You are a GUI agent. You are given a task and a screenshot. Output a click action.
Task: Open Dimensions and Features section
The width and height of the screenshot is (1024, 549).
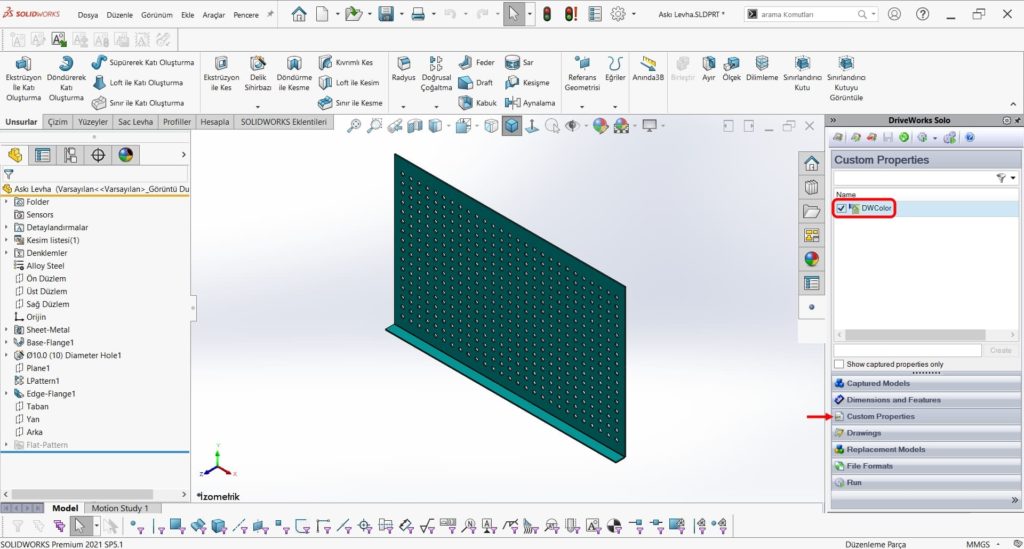[x=925, y=400]
